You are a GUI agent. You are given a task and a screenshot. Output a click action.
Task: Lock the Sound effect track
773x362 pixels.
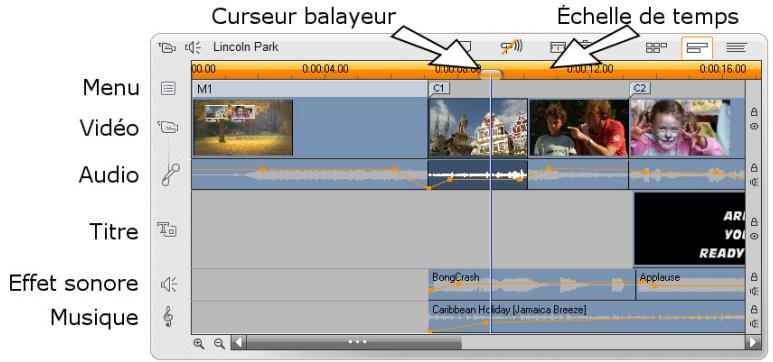[754, 278]
